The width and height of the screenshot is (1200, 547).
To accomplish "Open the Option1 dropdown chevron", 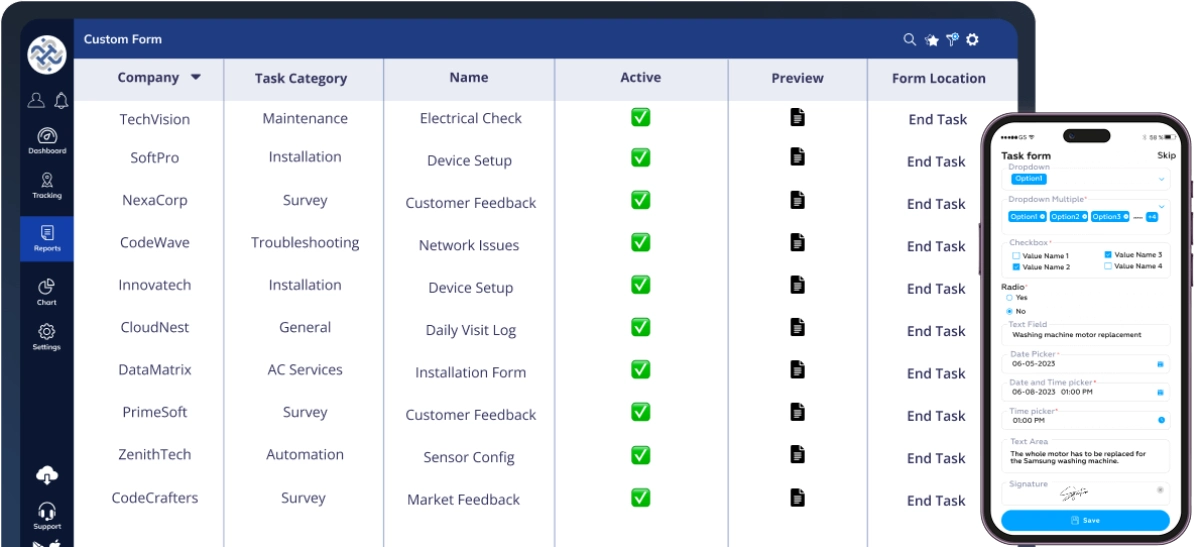I will (x=1161, y=179).
